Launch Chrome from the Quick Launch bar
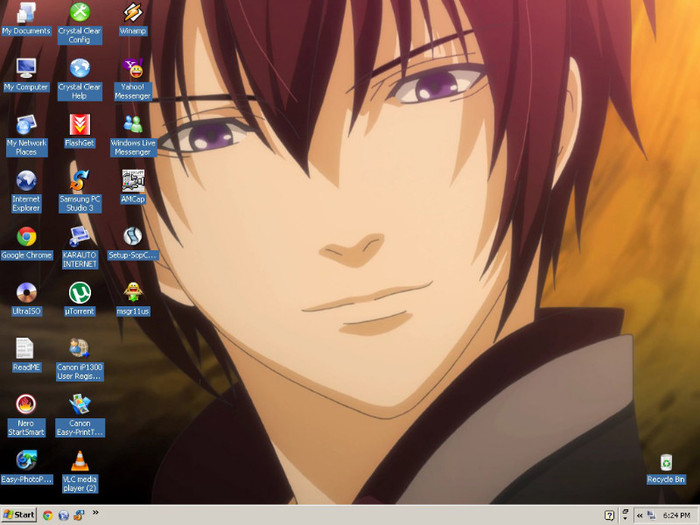 click(x=47, y=515)
